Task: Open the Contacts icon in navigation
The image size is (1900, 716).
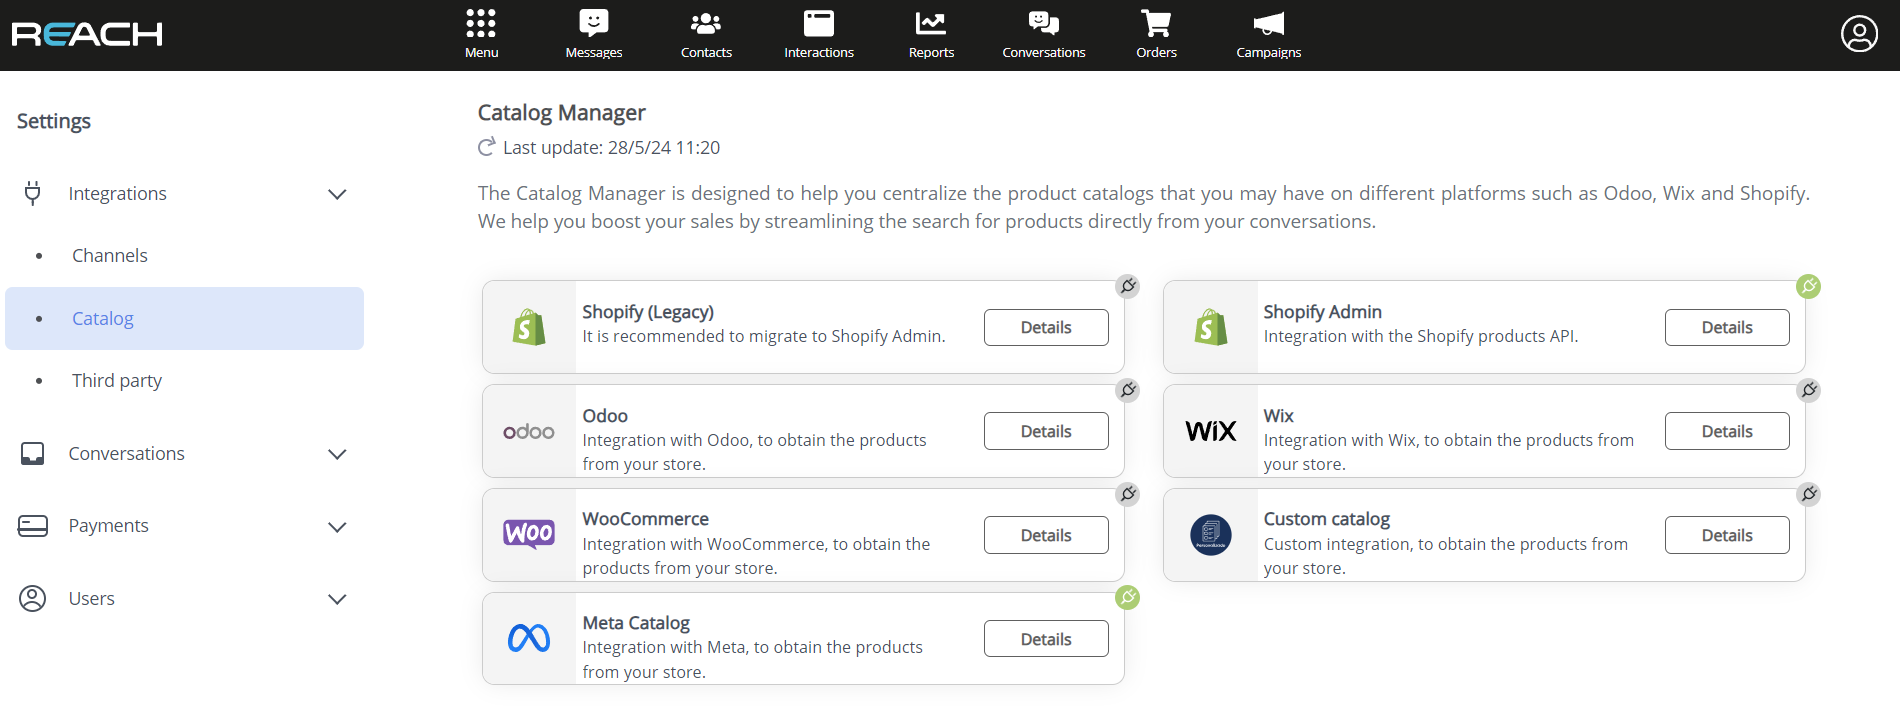Action: pos(706,24)
